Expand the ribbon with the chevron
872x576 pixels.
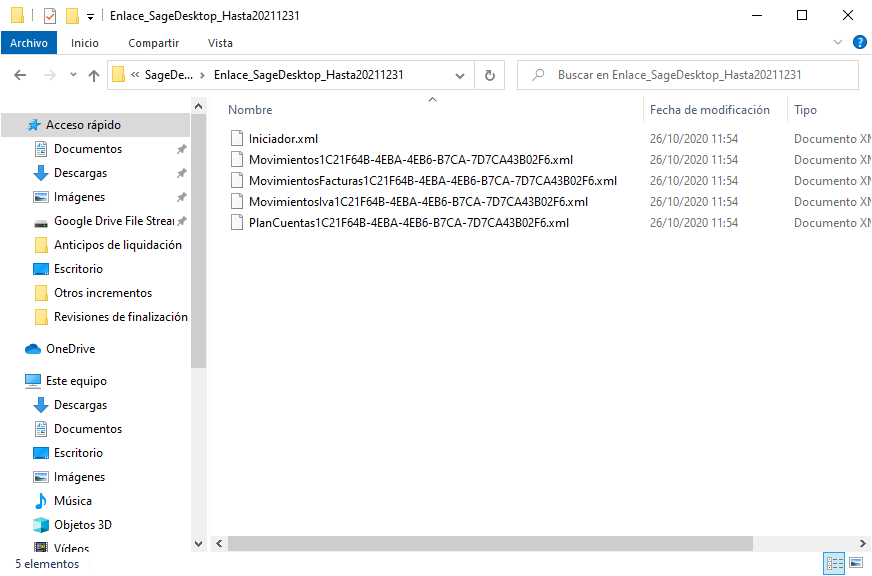838,42
